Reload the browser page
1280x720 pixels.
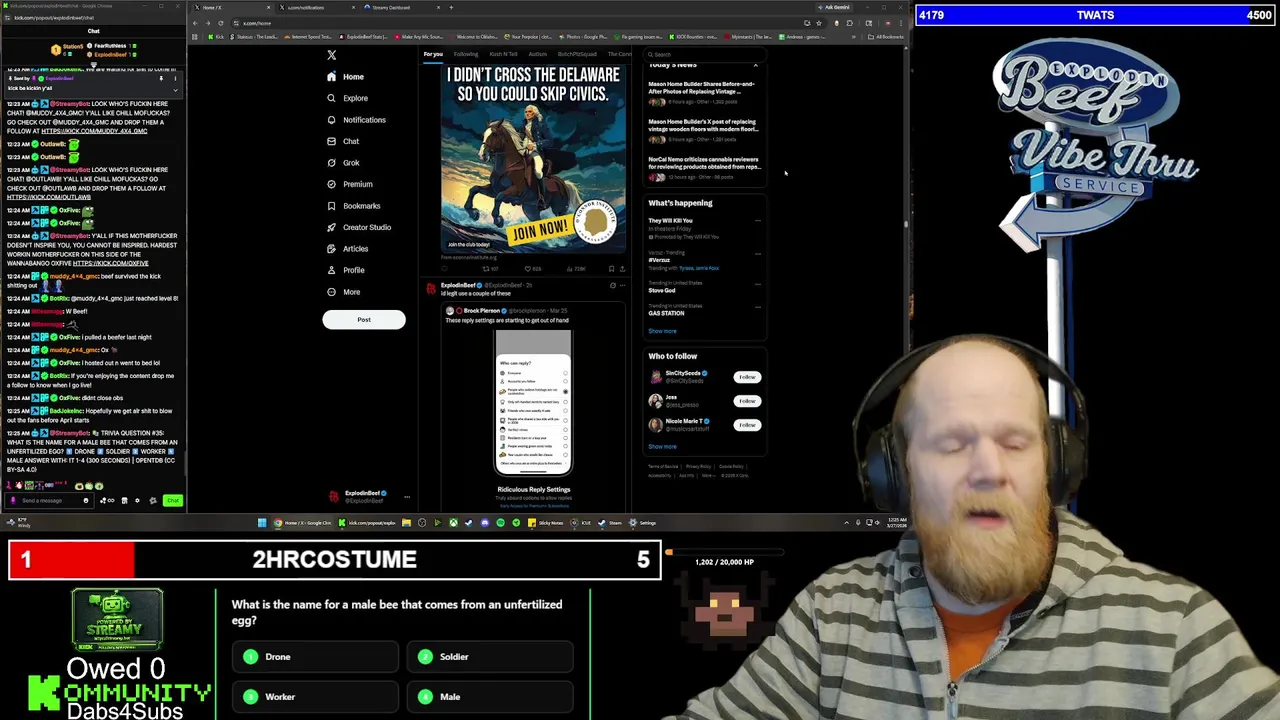coord(220,23)
